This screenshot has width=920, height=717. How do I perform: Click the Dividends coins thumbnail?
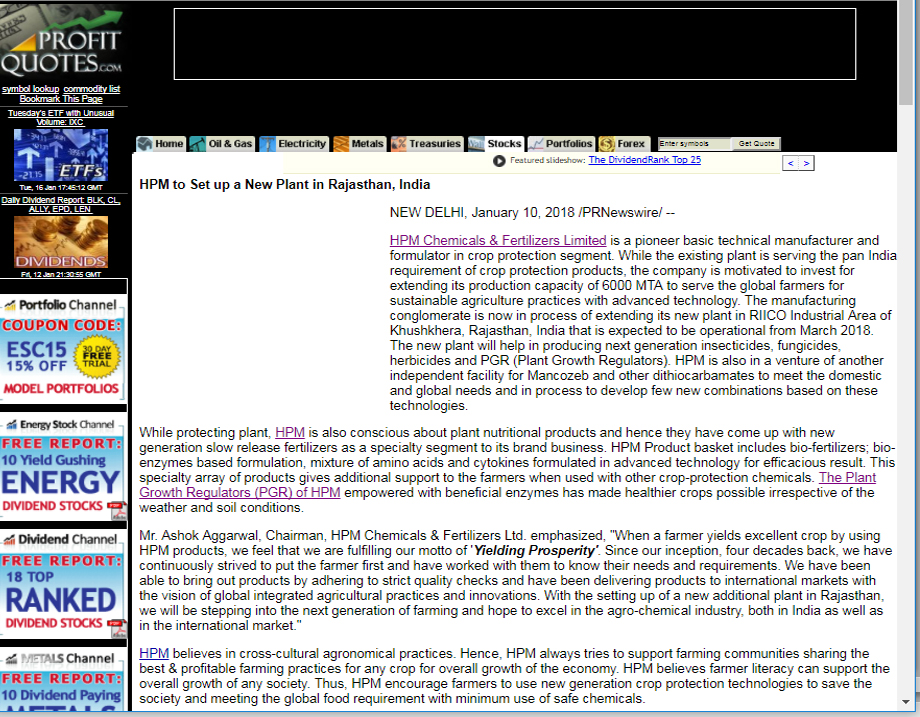61,242
